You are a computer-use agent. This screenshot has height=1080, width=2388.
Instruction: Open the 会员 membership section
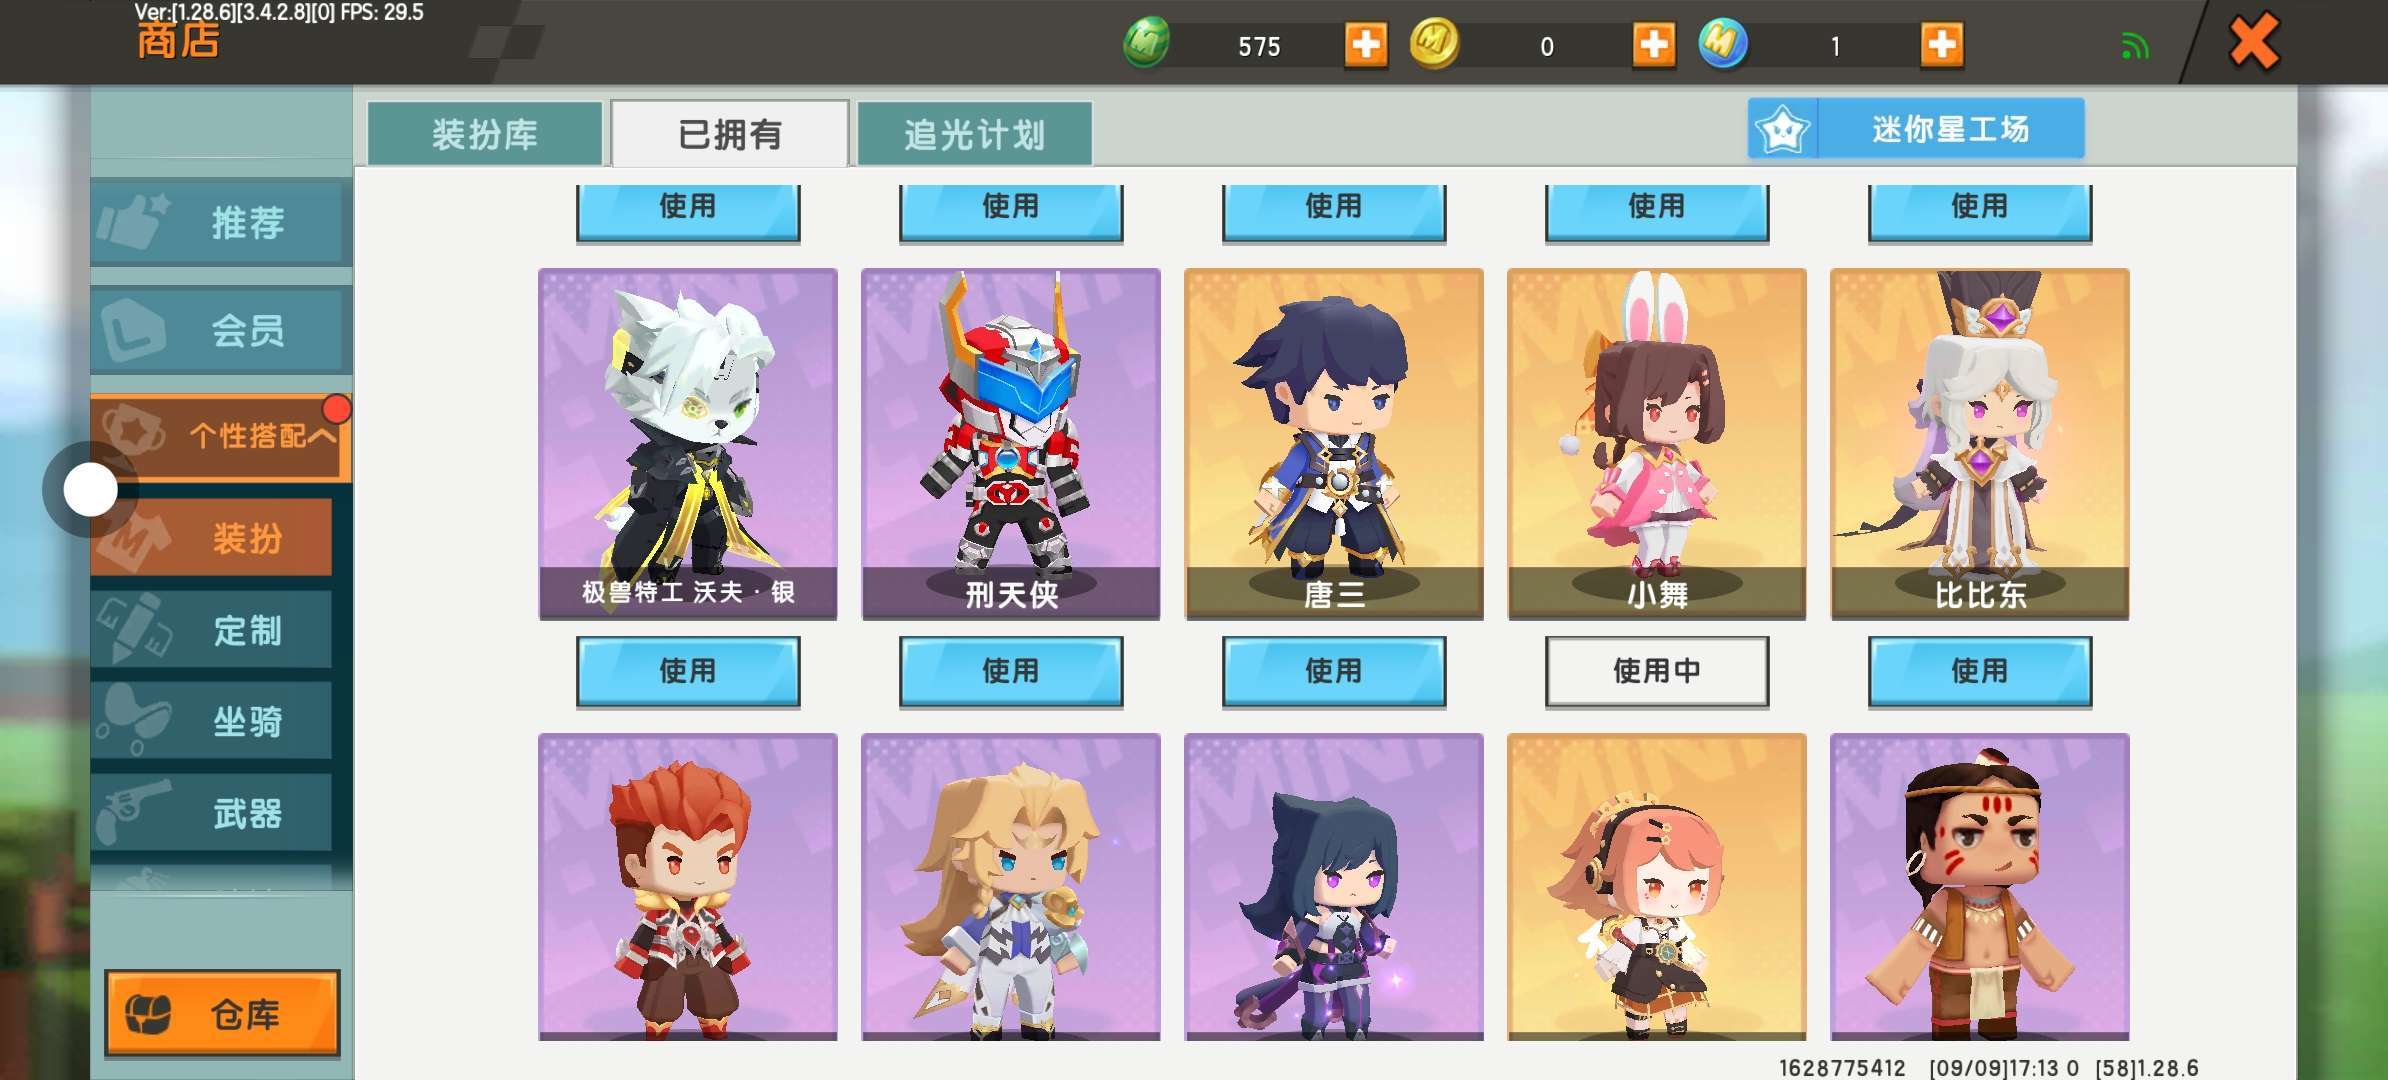pyautogui.click(x=221, y=329)
